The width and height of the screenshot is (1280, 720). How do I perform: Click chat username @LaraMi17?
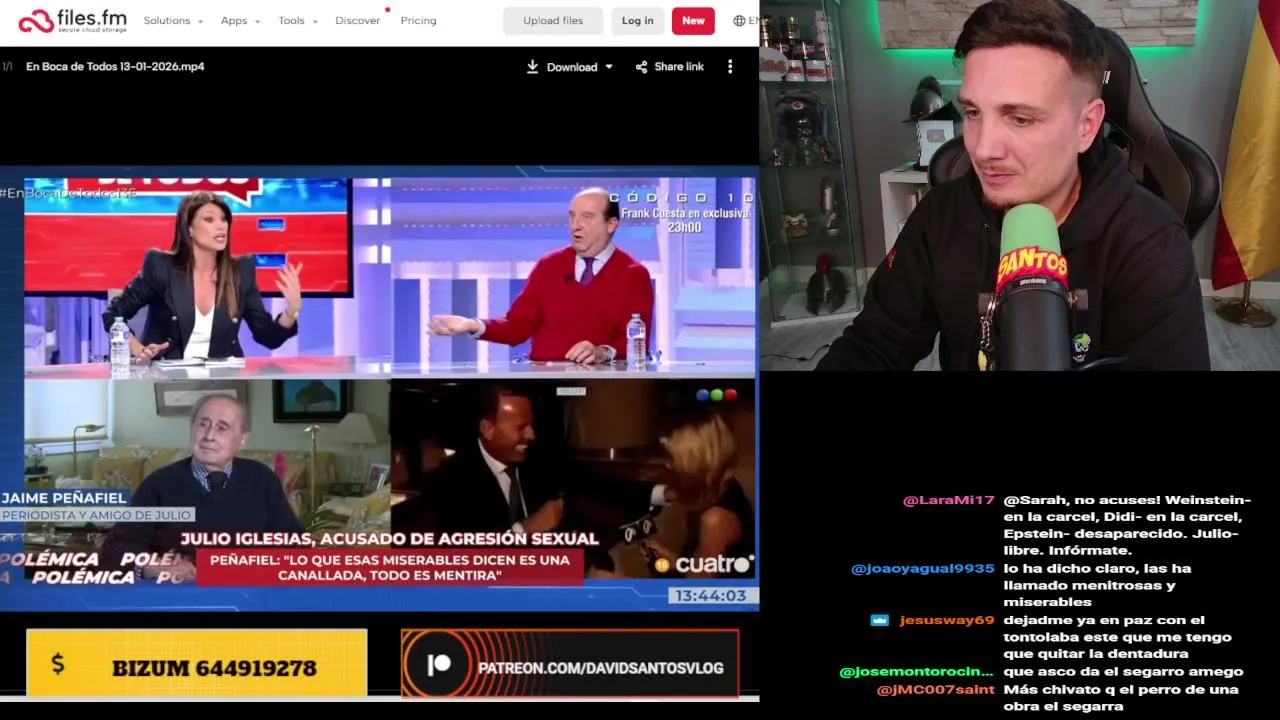click(948, 500)
